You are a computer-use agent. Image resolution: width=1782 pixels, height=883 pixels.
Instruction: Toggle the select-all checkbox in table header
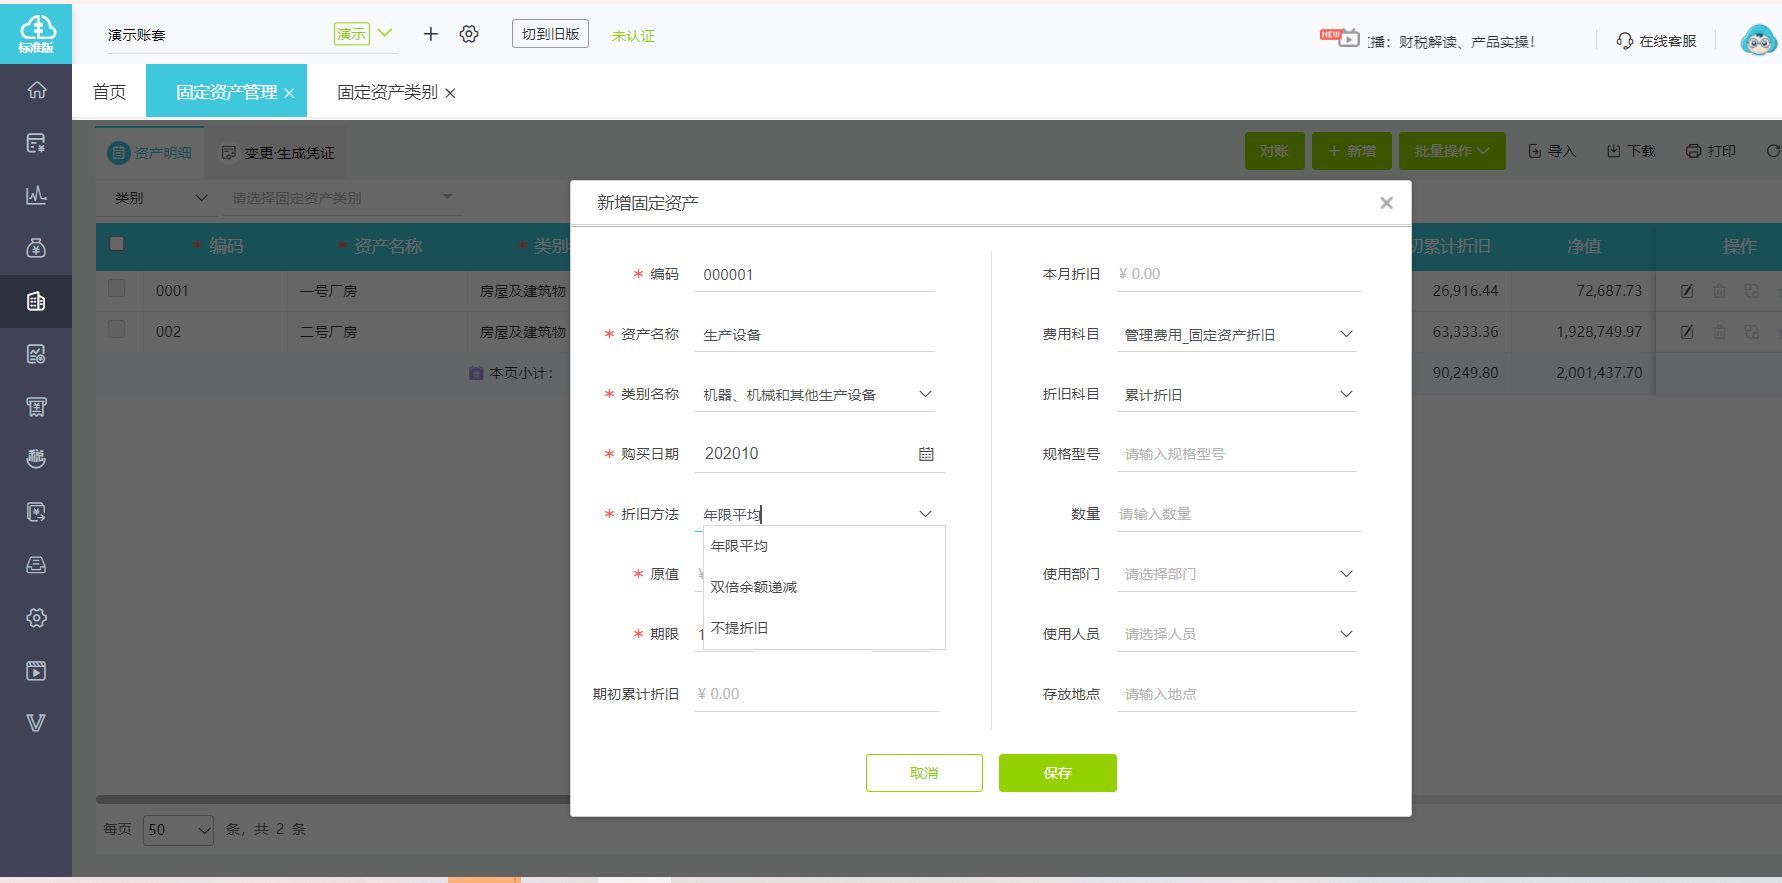[117, 244]
